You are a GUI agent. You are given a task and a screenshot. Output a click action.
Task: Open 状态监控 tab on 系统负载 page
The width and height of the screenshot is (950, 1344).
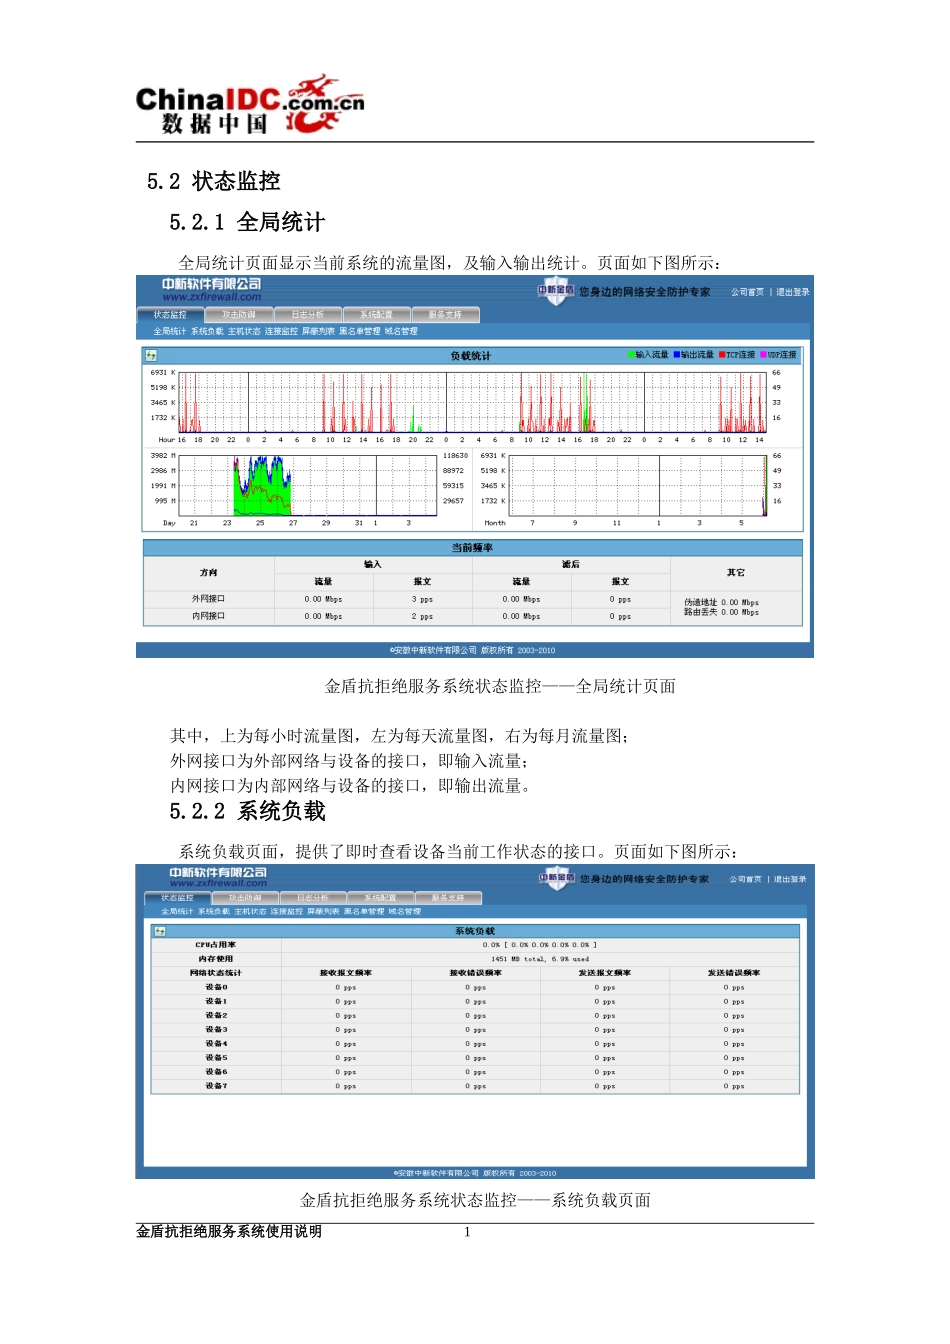tap(178, 898)
